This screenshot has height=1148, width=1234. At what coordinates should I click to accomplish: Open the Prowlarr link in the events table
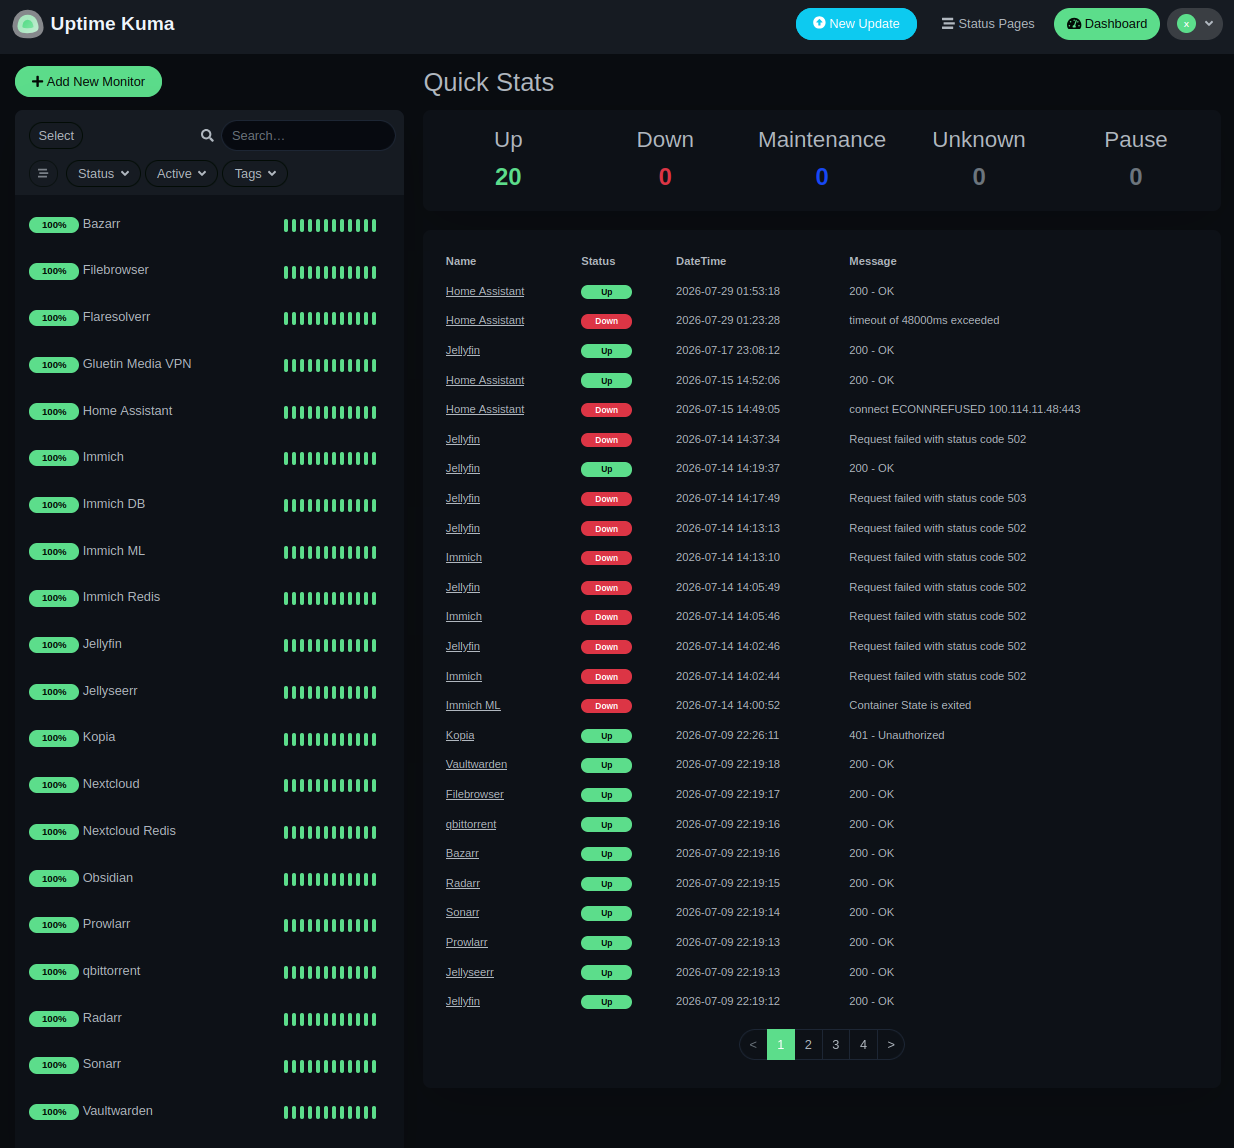click(467, 942)
